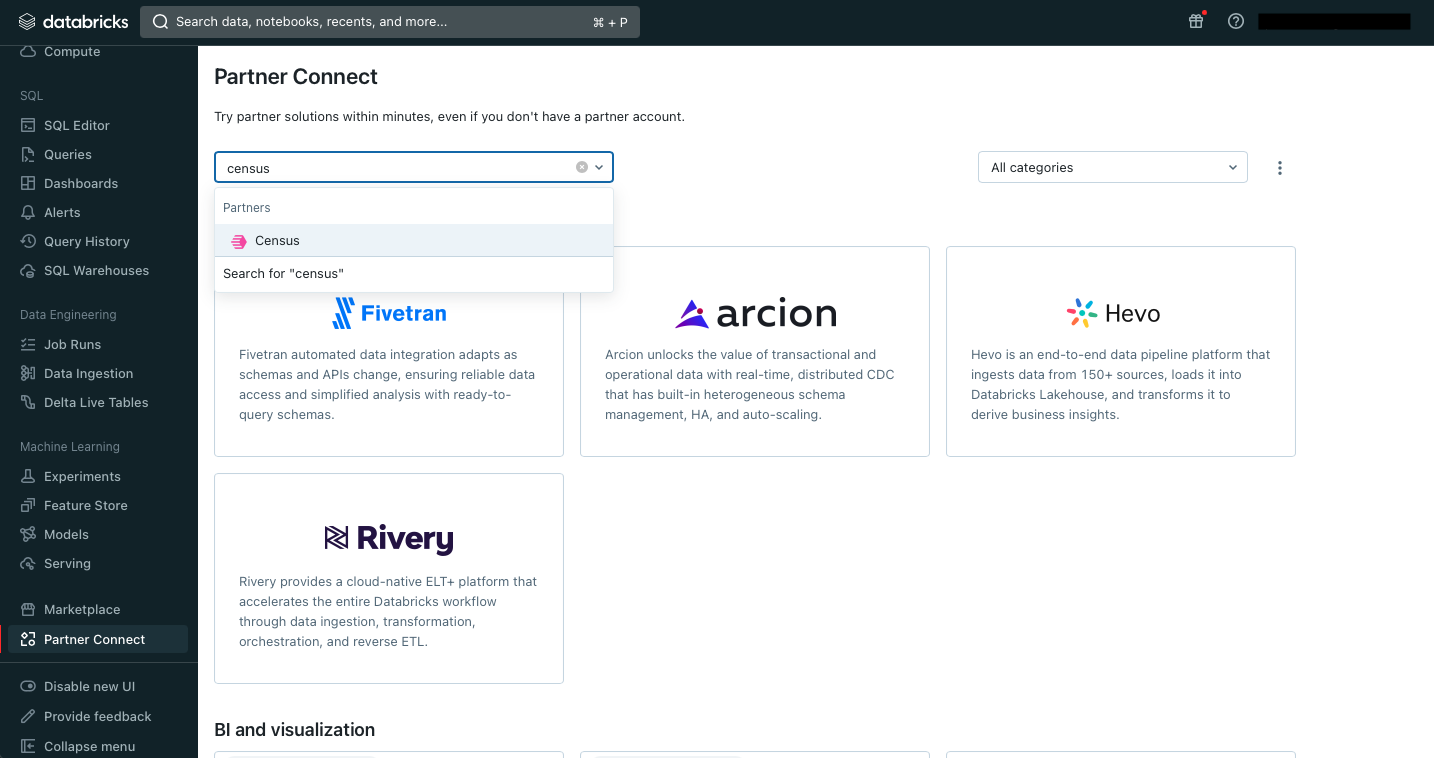This screenshot has width=1434, height=758.
Task: Navigate to Delta Live Tables
Action: coord(97,402)
